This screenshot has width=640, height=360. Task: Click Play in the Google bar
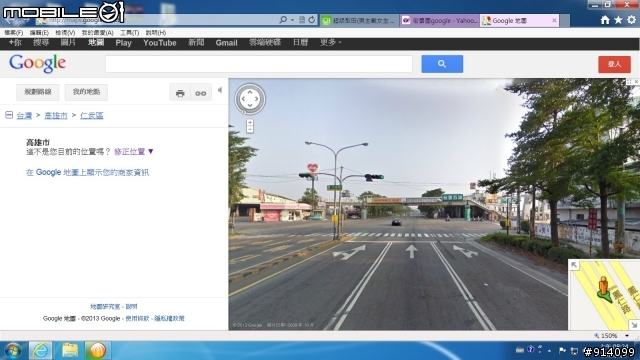tap(123, 43)
